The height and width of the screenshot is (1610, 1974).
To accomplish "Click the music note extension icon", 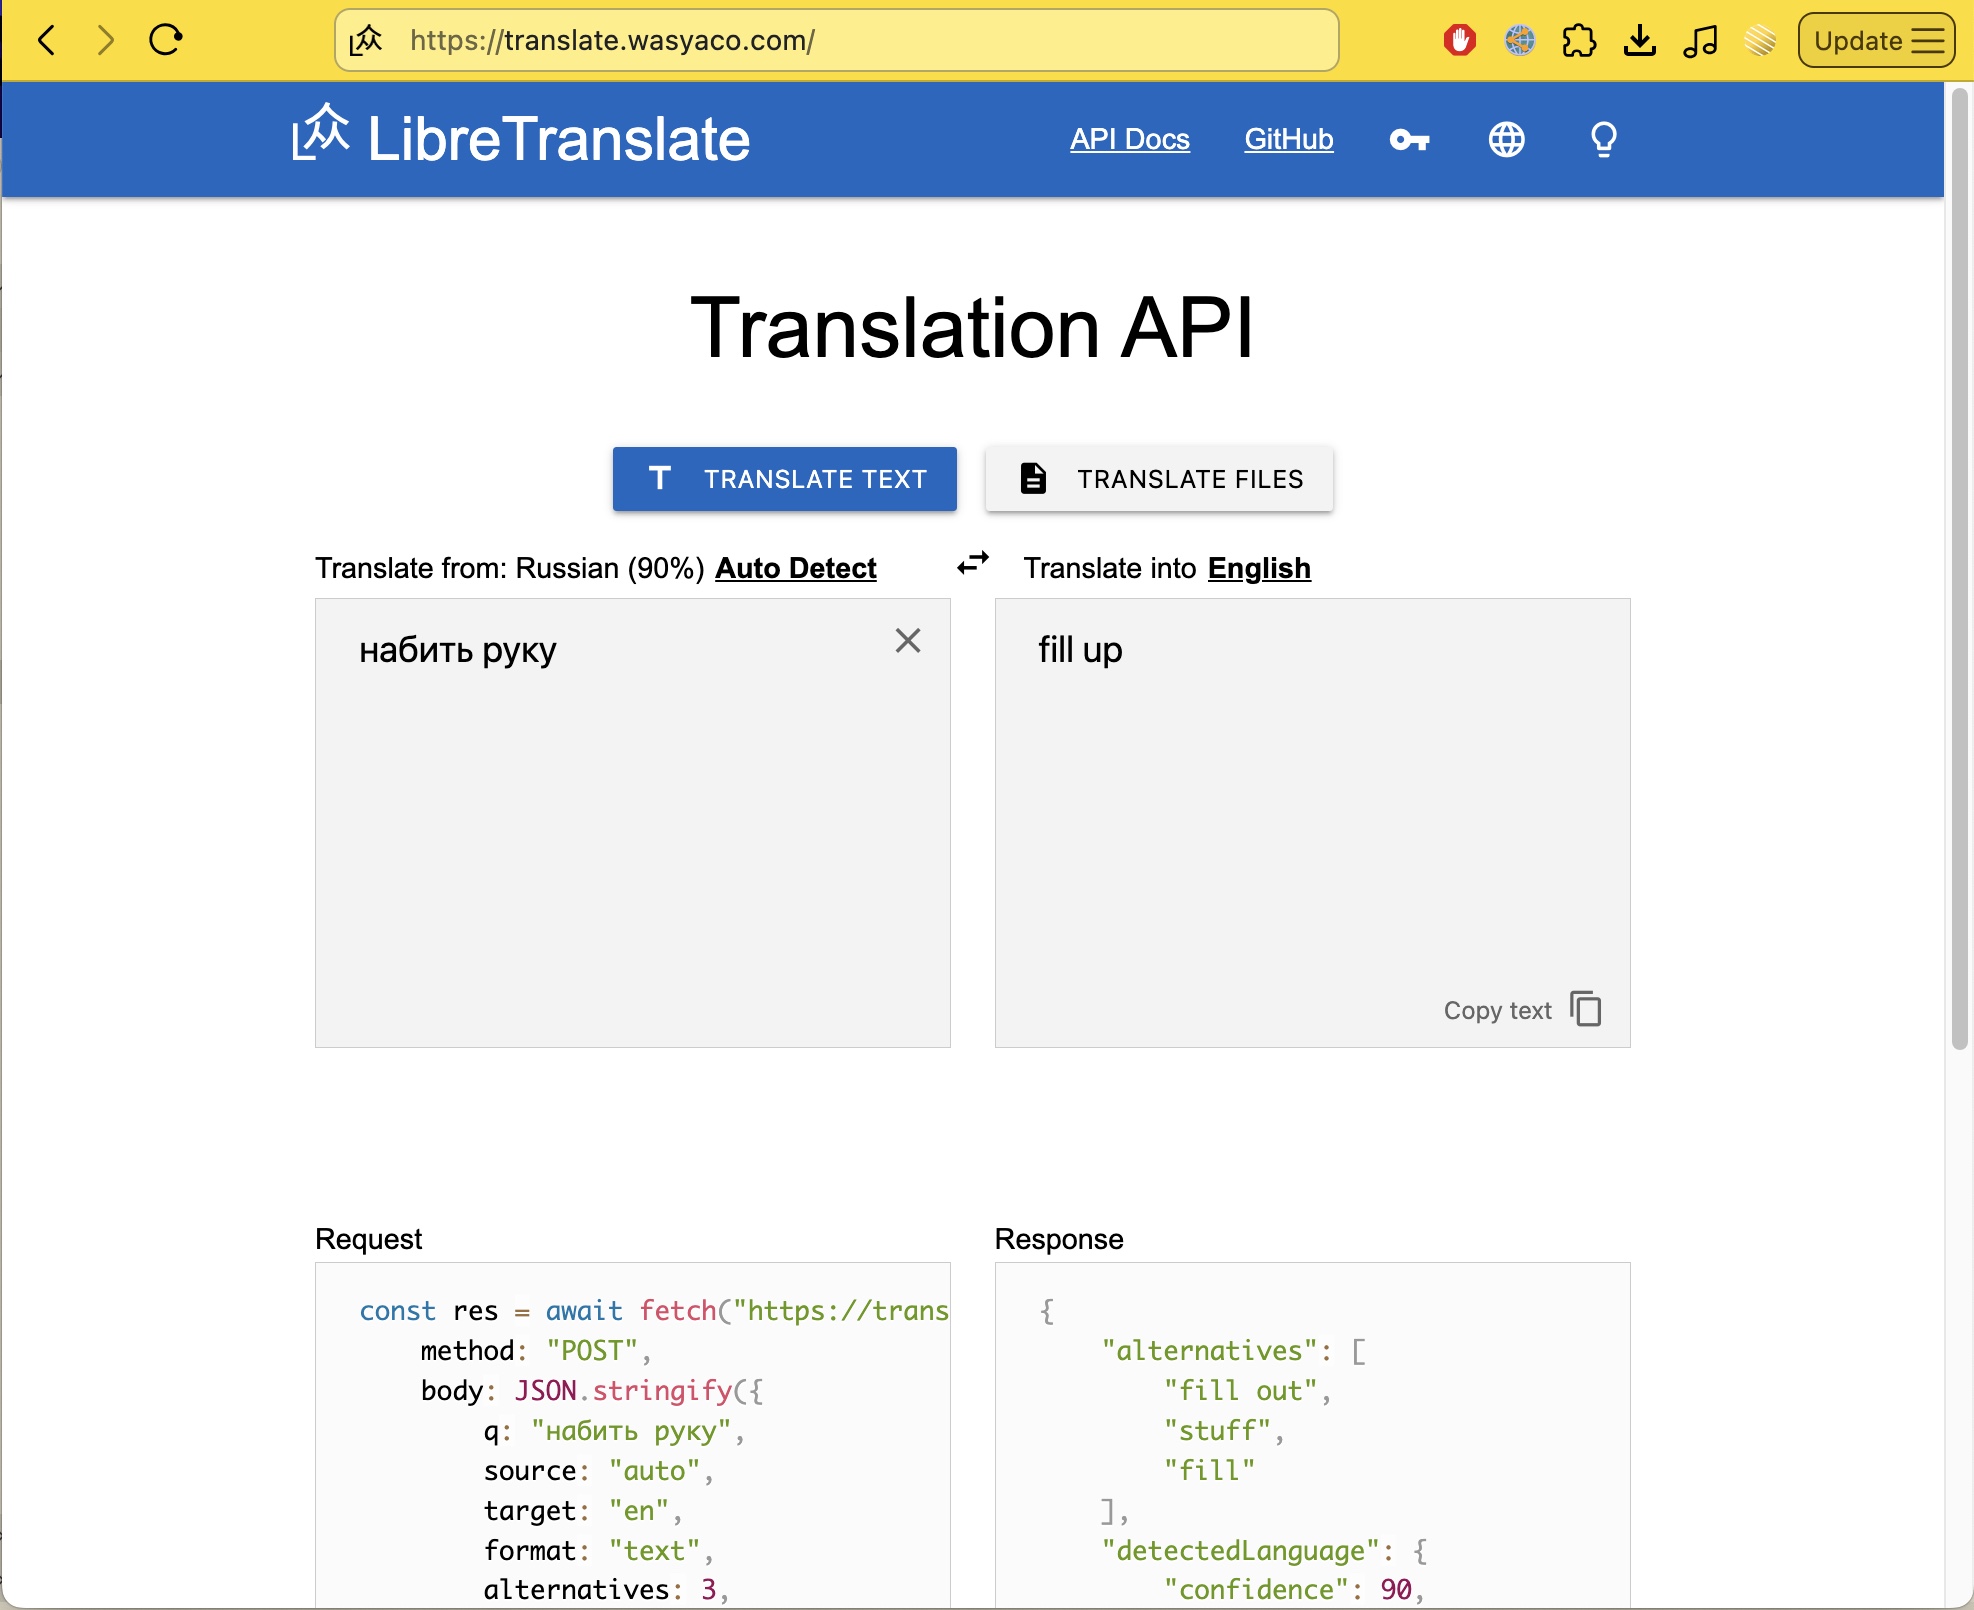I will [x=1700, y=41].
